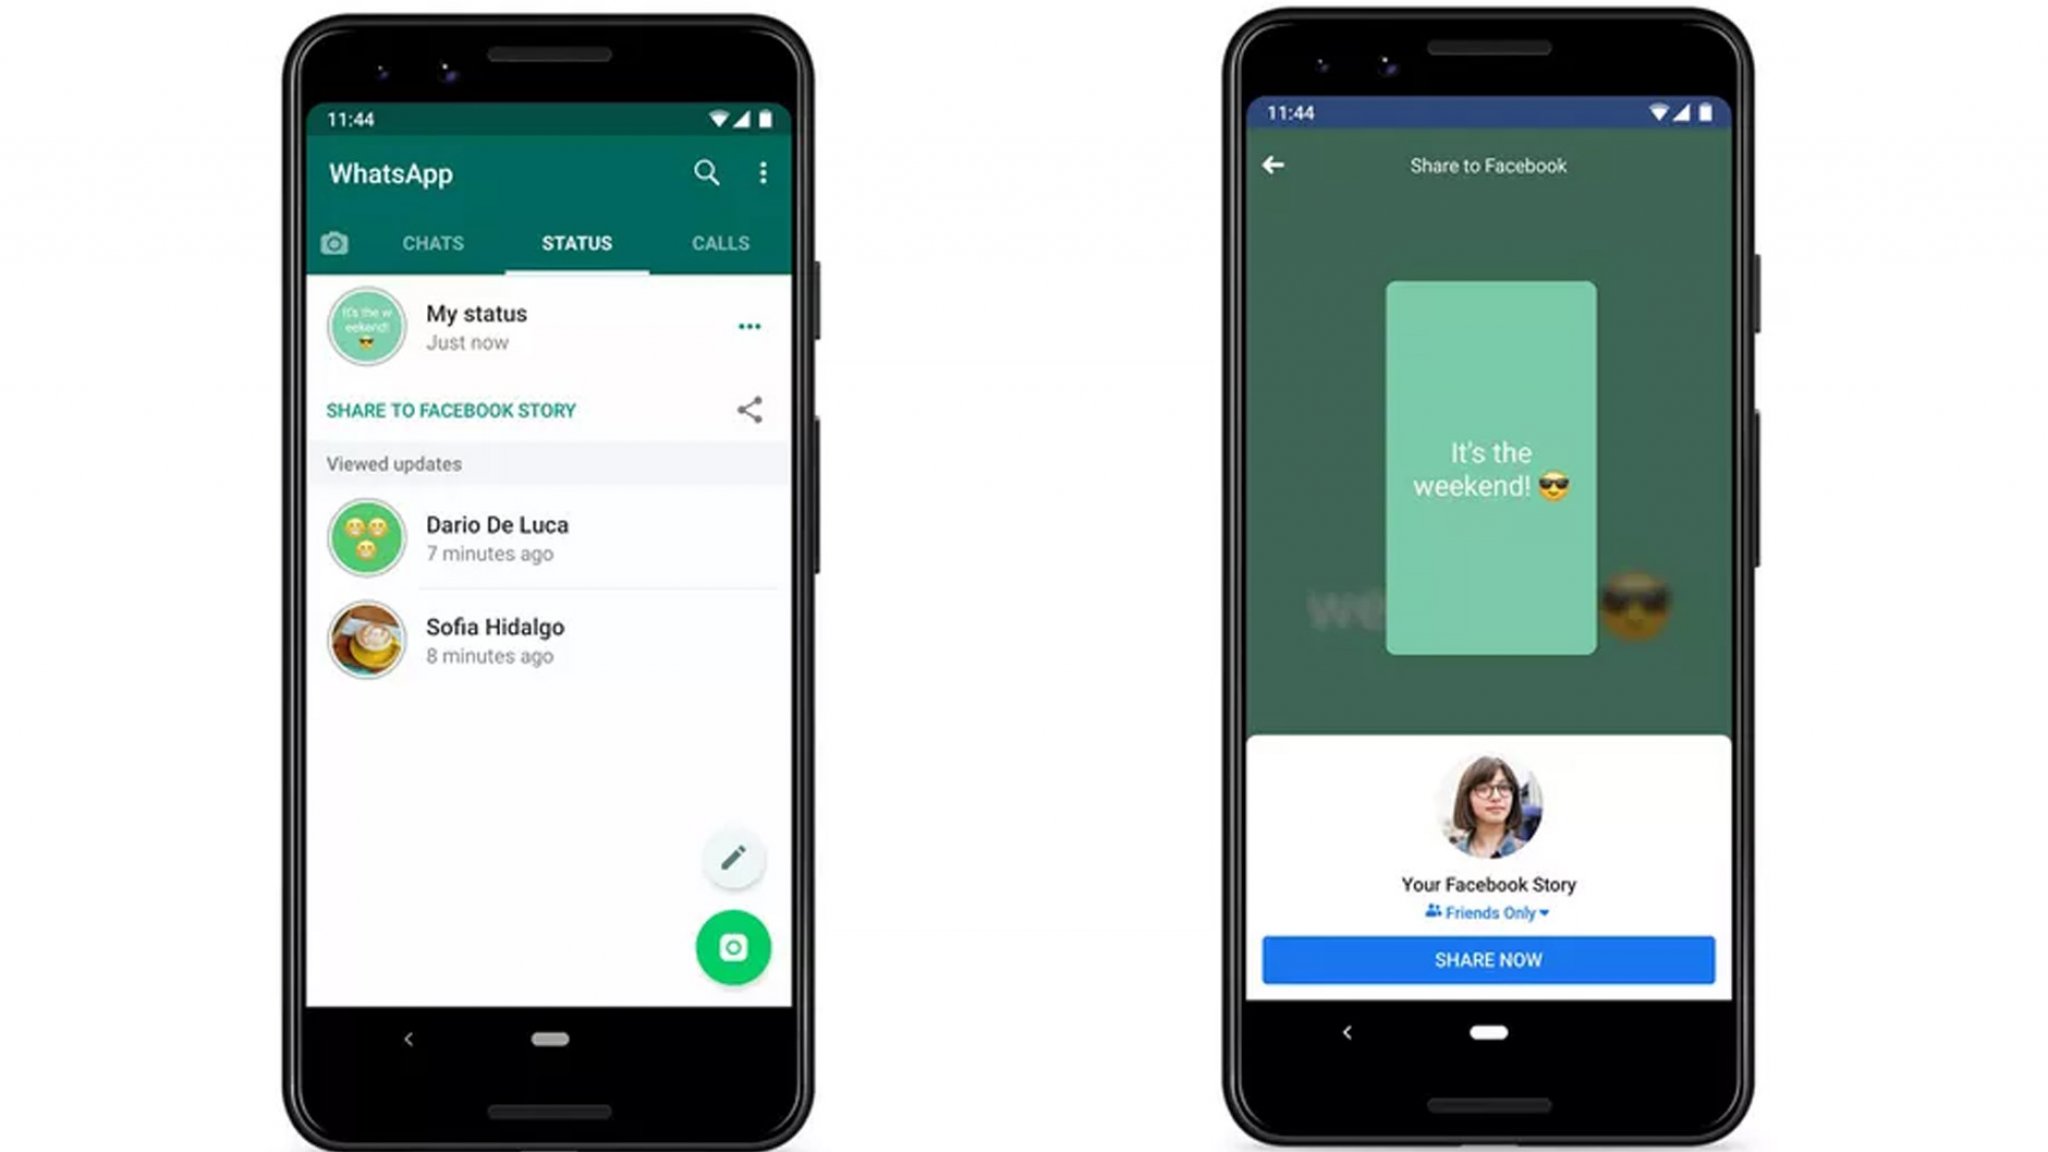Tap the Facebook Story profile avatar
Screen dimensions: 2048x1152
[1490, 807]
